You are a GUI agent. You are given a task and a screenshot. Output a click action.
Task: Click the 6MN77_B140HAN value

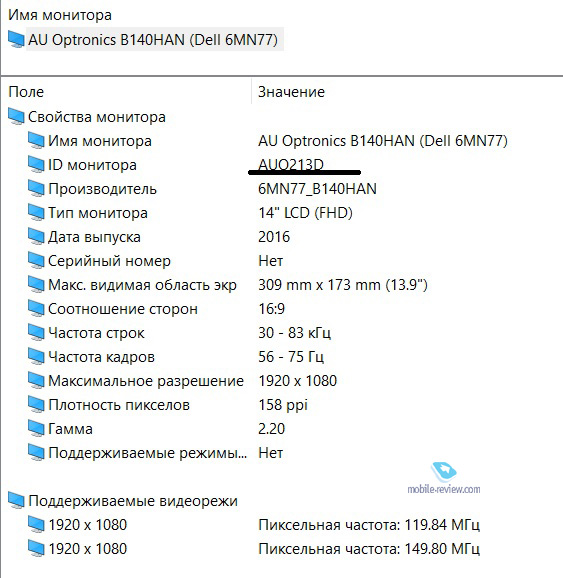click(x=317, y=189)
